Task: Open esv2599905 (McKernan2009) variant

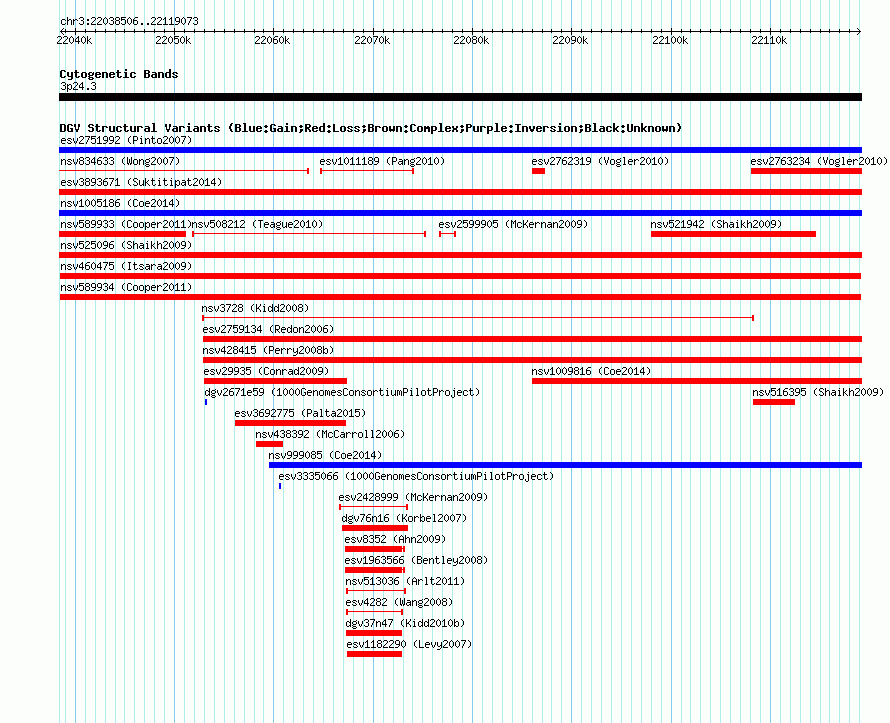Action: (513, 224)
